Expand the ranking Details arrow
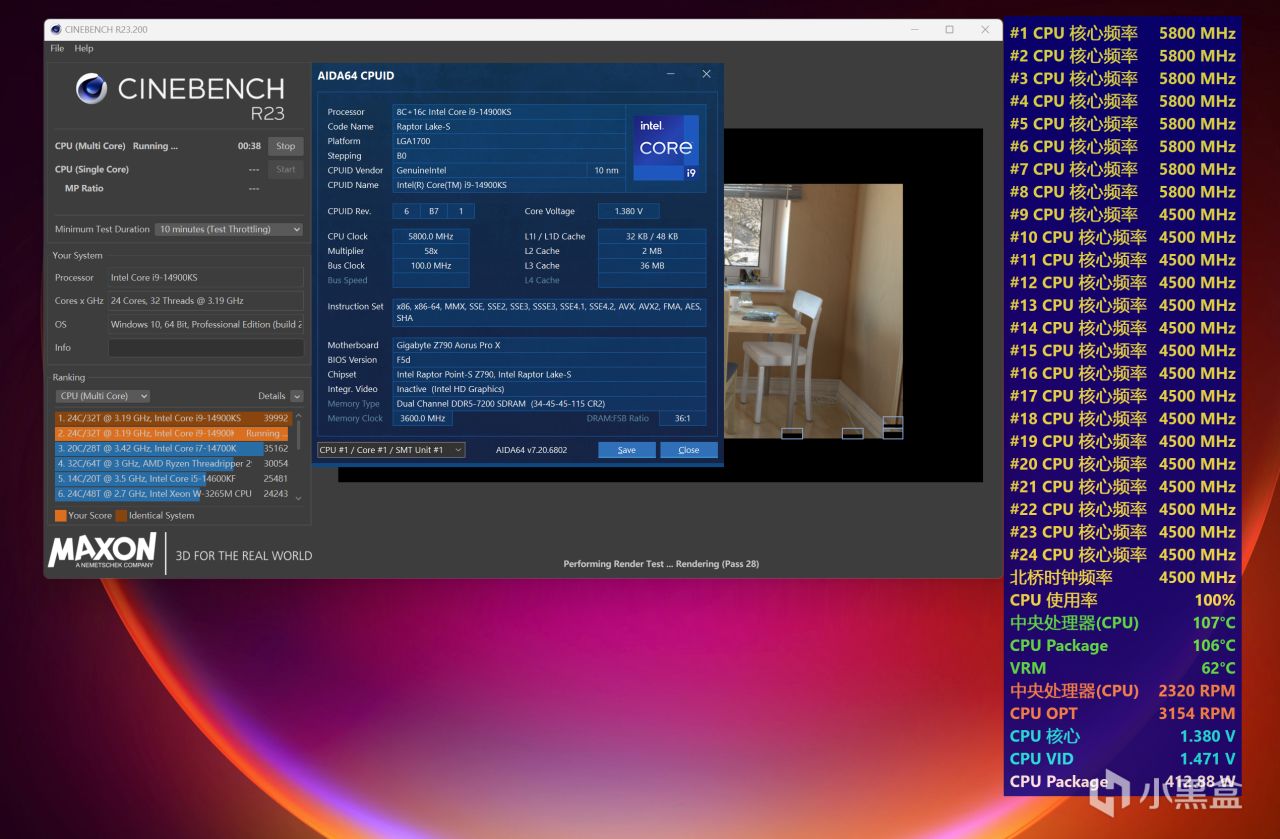The image size is (1280, 839). (x=297, y=396)
